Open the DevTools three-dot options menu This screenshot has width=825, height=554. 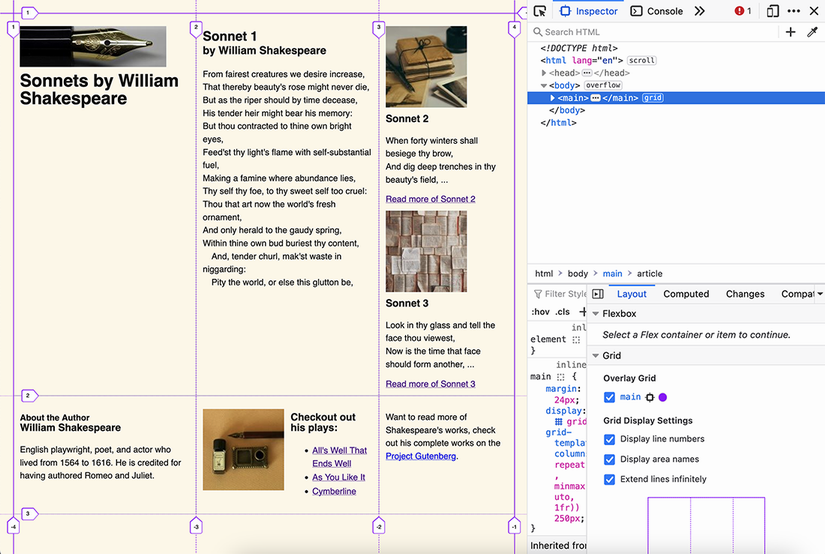(x=794, y=11)
